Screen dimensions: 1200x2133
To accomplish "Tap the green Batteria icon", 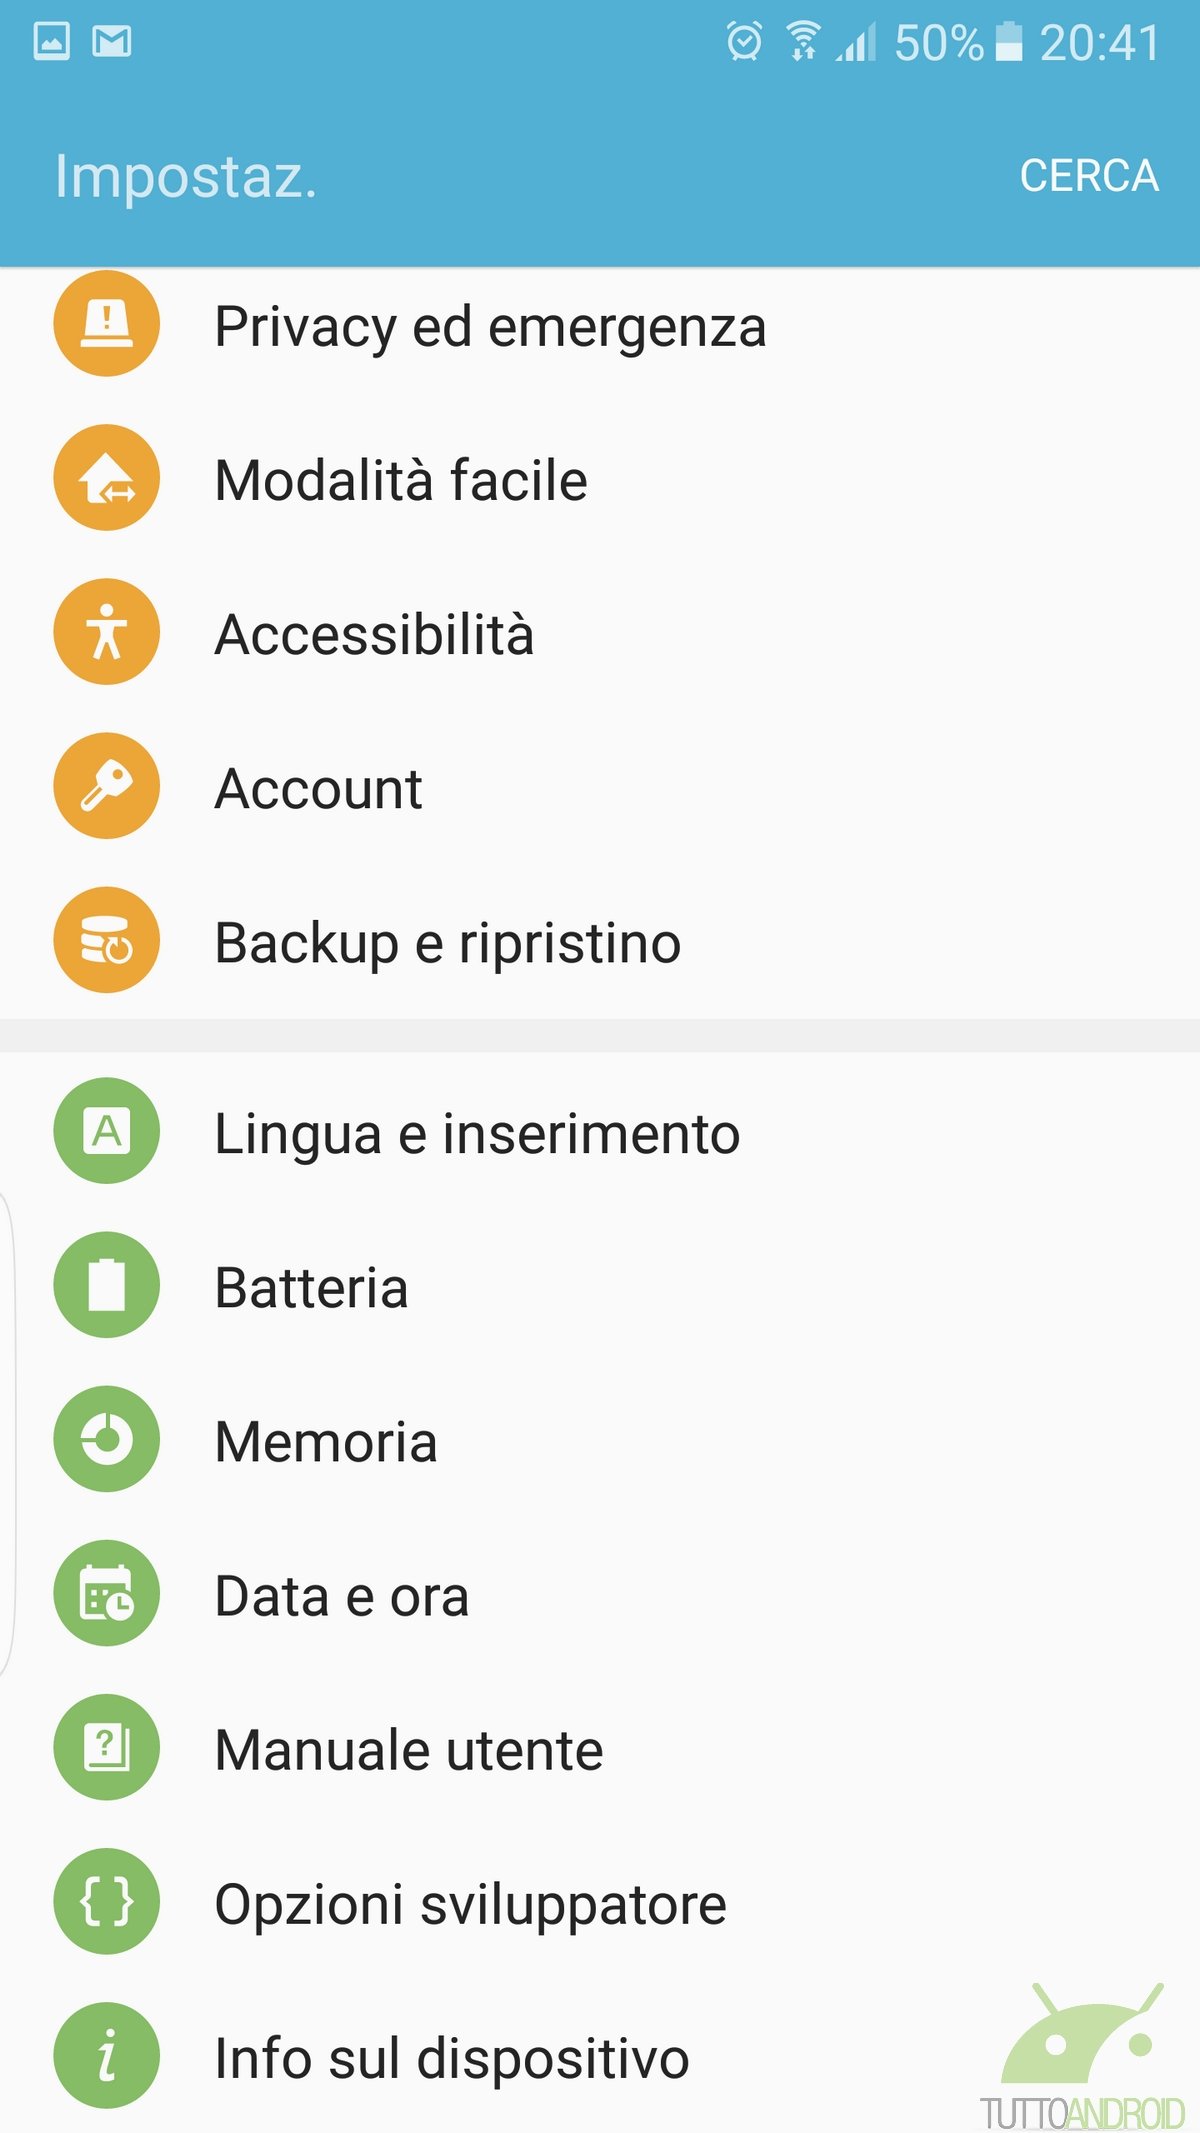I will pyautogui.click(x=106, y=1285).
